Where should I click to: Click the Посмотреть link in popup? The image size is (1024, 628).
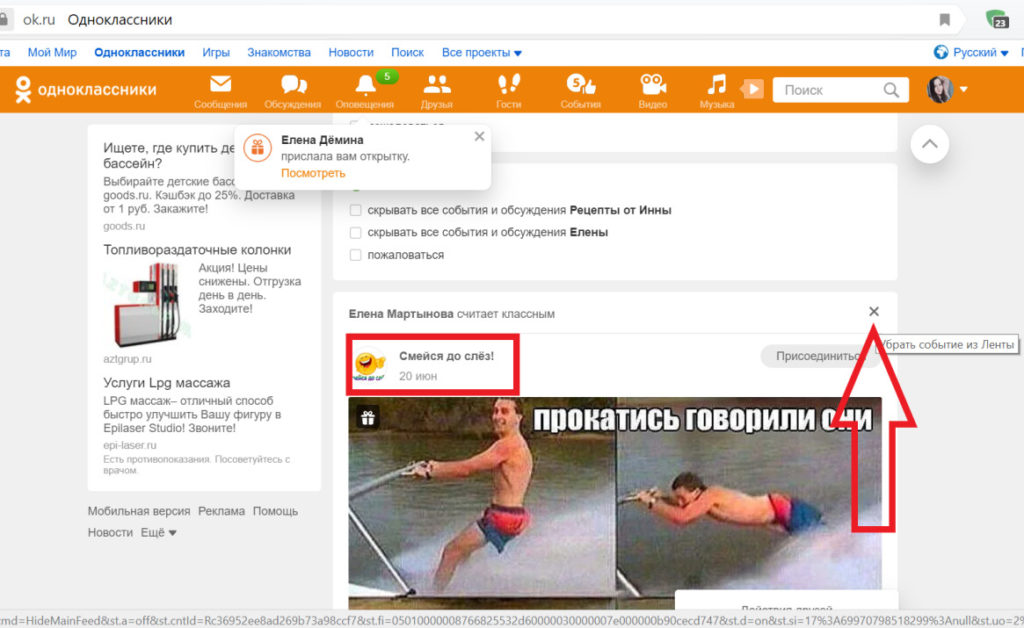click(313, 174)
